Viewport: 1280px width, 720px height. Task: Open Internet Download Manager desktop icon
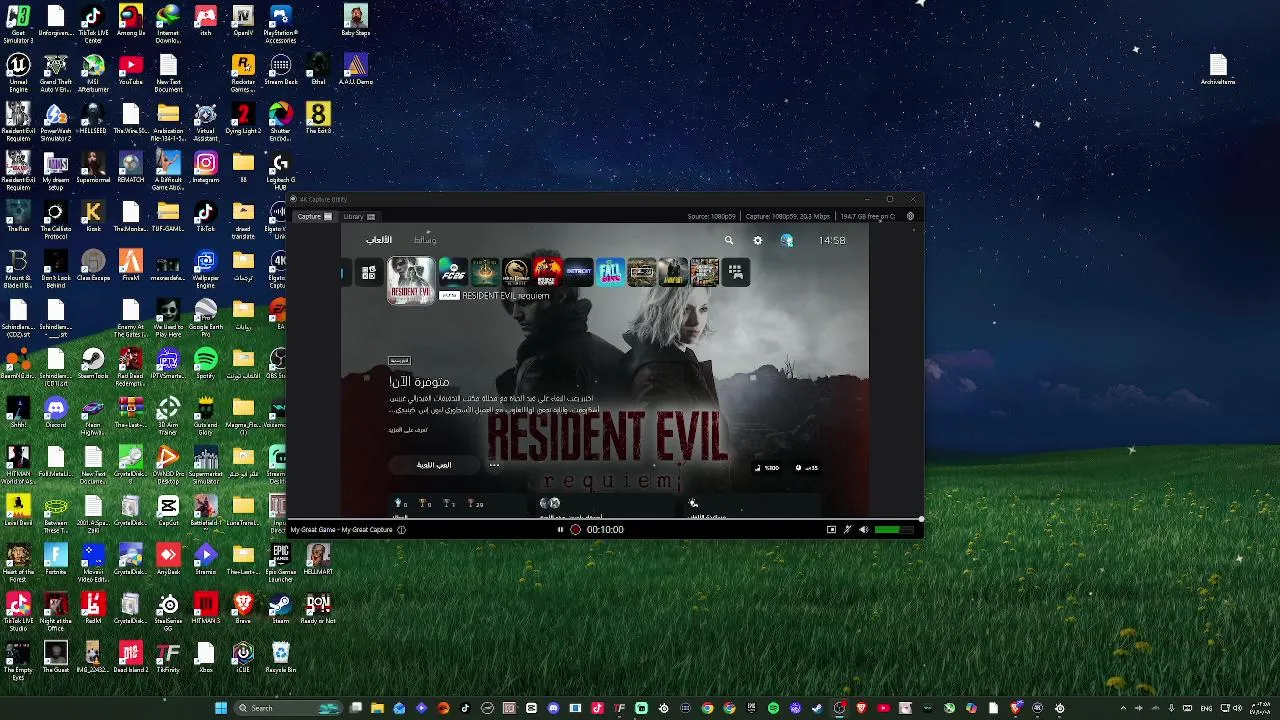coord(168,22)
